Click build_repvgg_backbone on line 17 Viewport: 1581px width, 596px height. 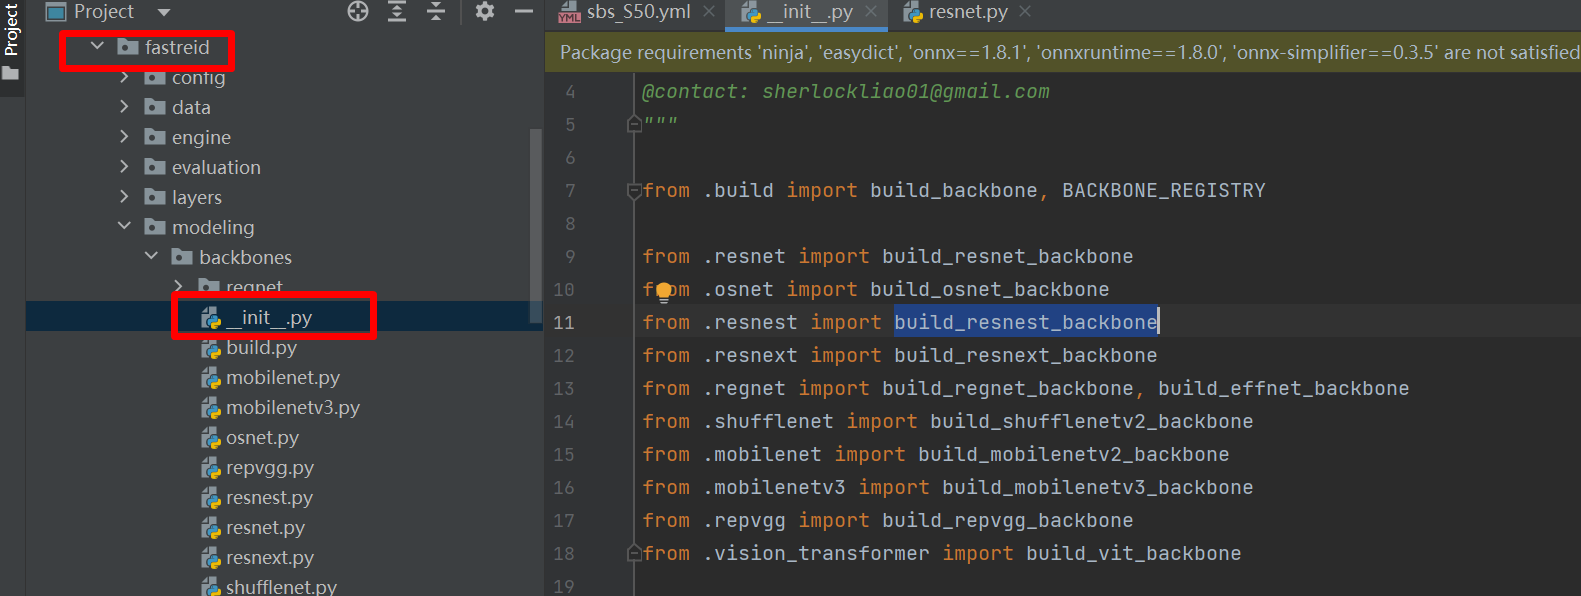tap(1008, 520)
